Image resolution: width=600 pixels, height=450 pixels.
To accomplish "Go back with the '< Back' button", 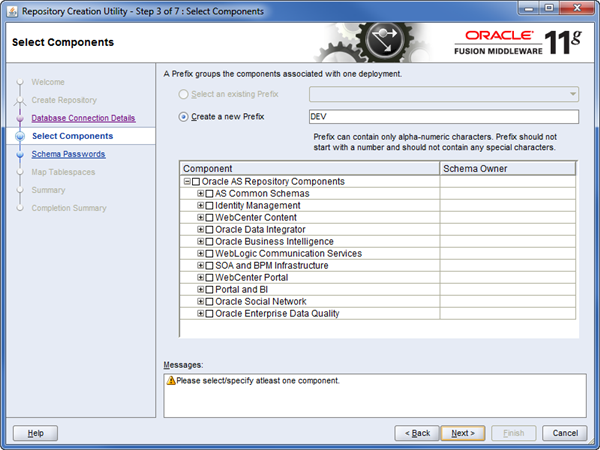I will click(417, 433).
